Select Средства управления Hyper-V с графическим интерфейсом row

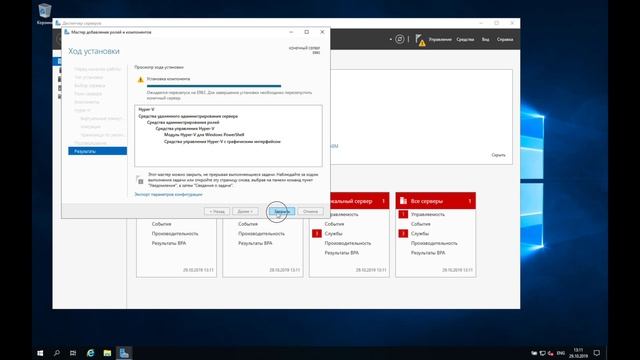click(222, 142)
